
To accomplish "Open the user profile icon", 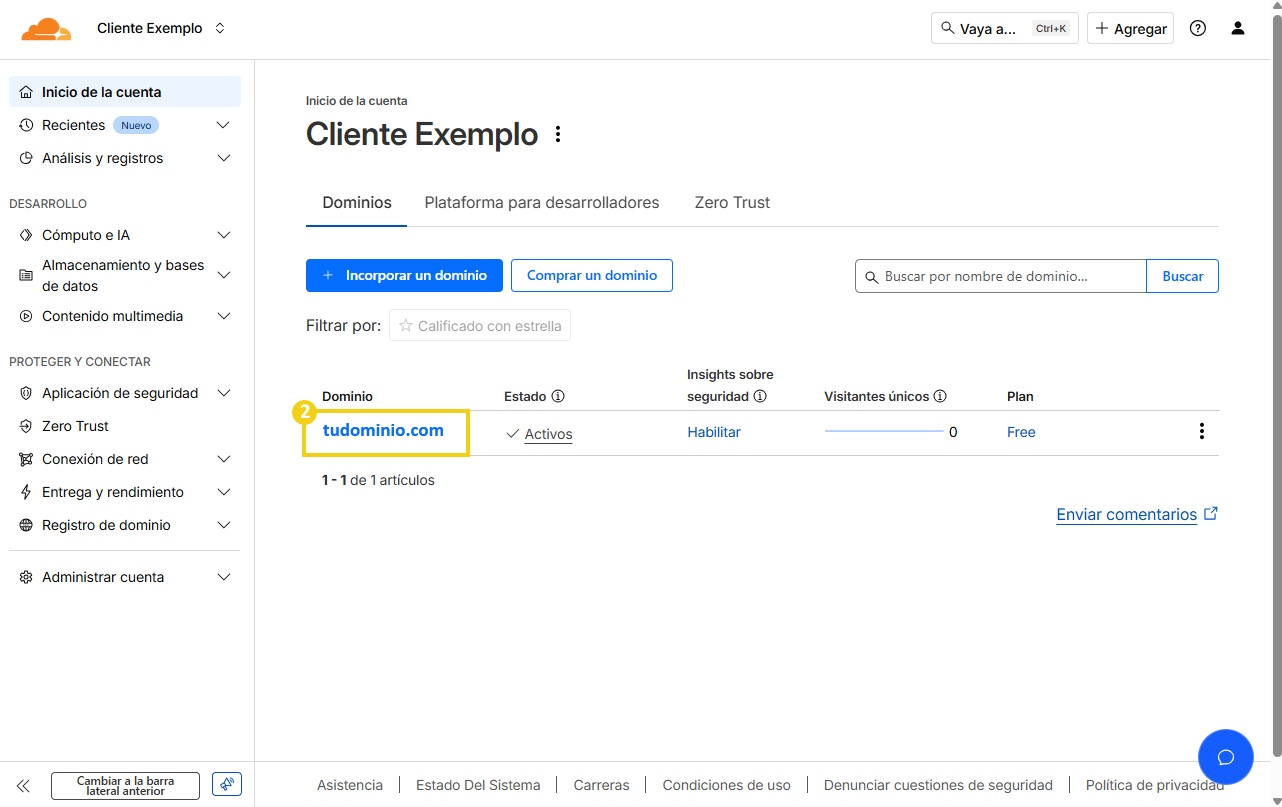I will [1237, 28].
